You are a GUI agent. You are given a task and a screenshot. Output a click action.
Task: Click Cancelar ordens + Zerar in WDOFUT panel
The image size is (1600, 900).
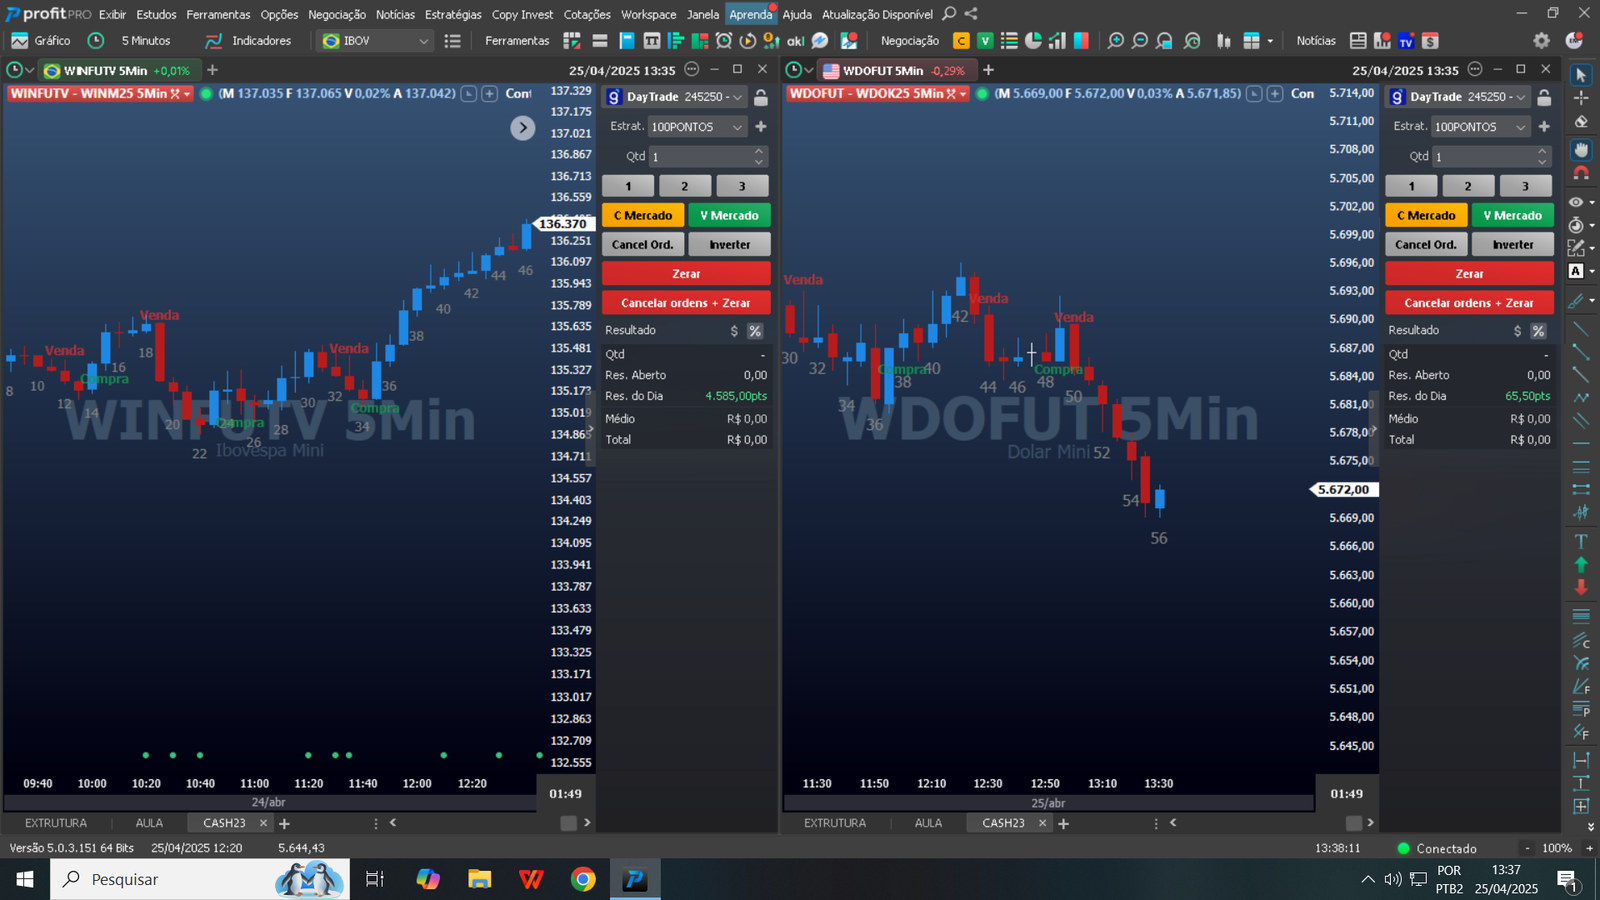pos(1469,302)
